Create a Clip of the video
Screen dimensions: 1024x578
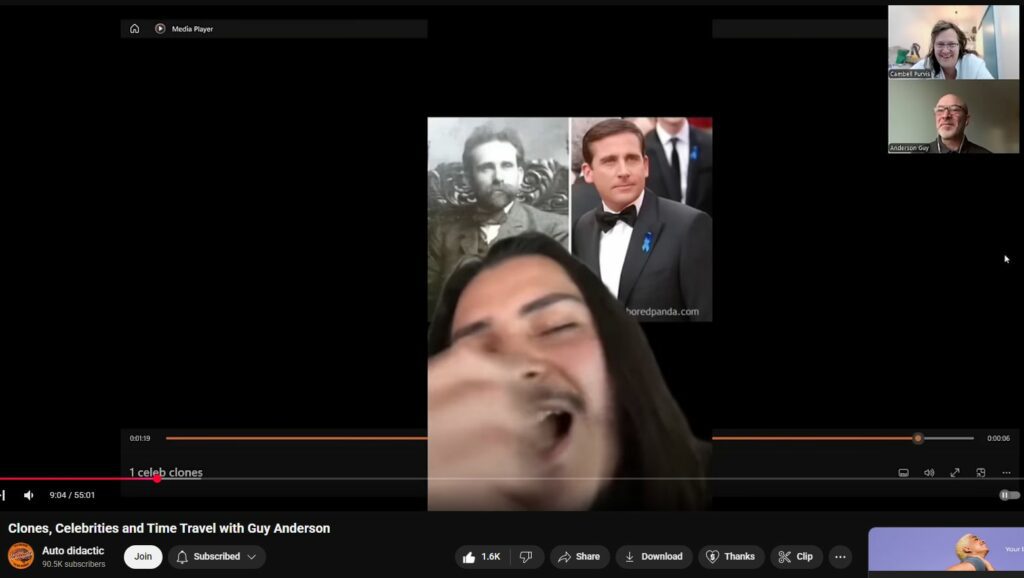tap(795, 556)
